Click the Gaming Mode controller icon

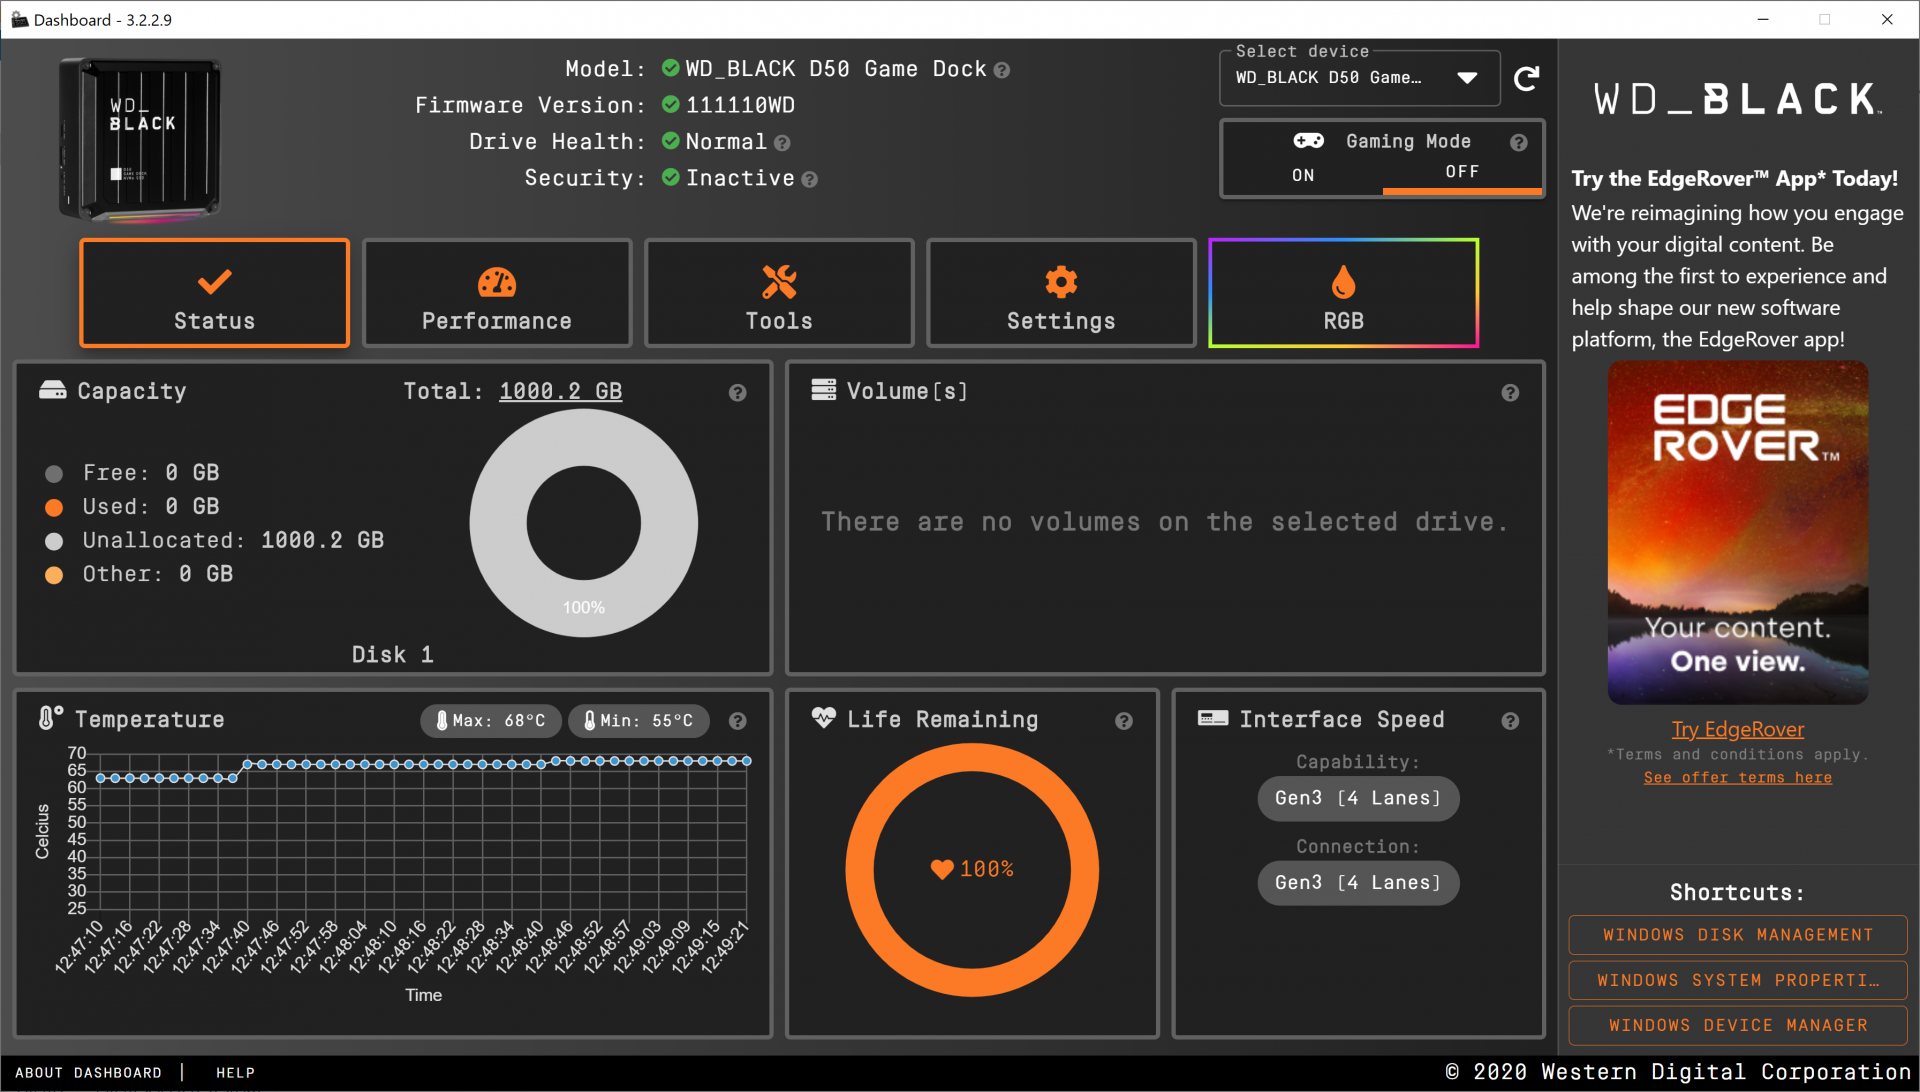(1309, 141)
